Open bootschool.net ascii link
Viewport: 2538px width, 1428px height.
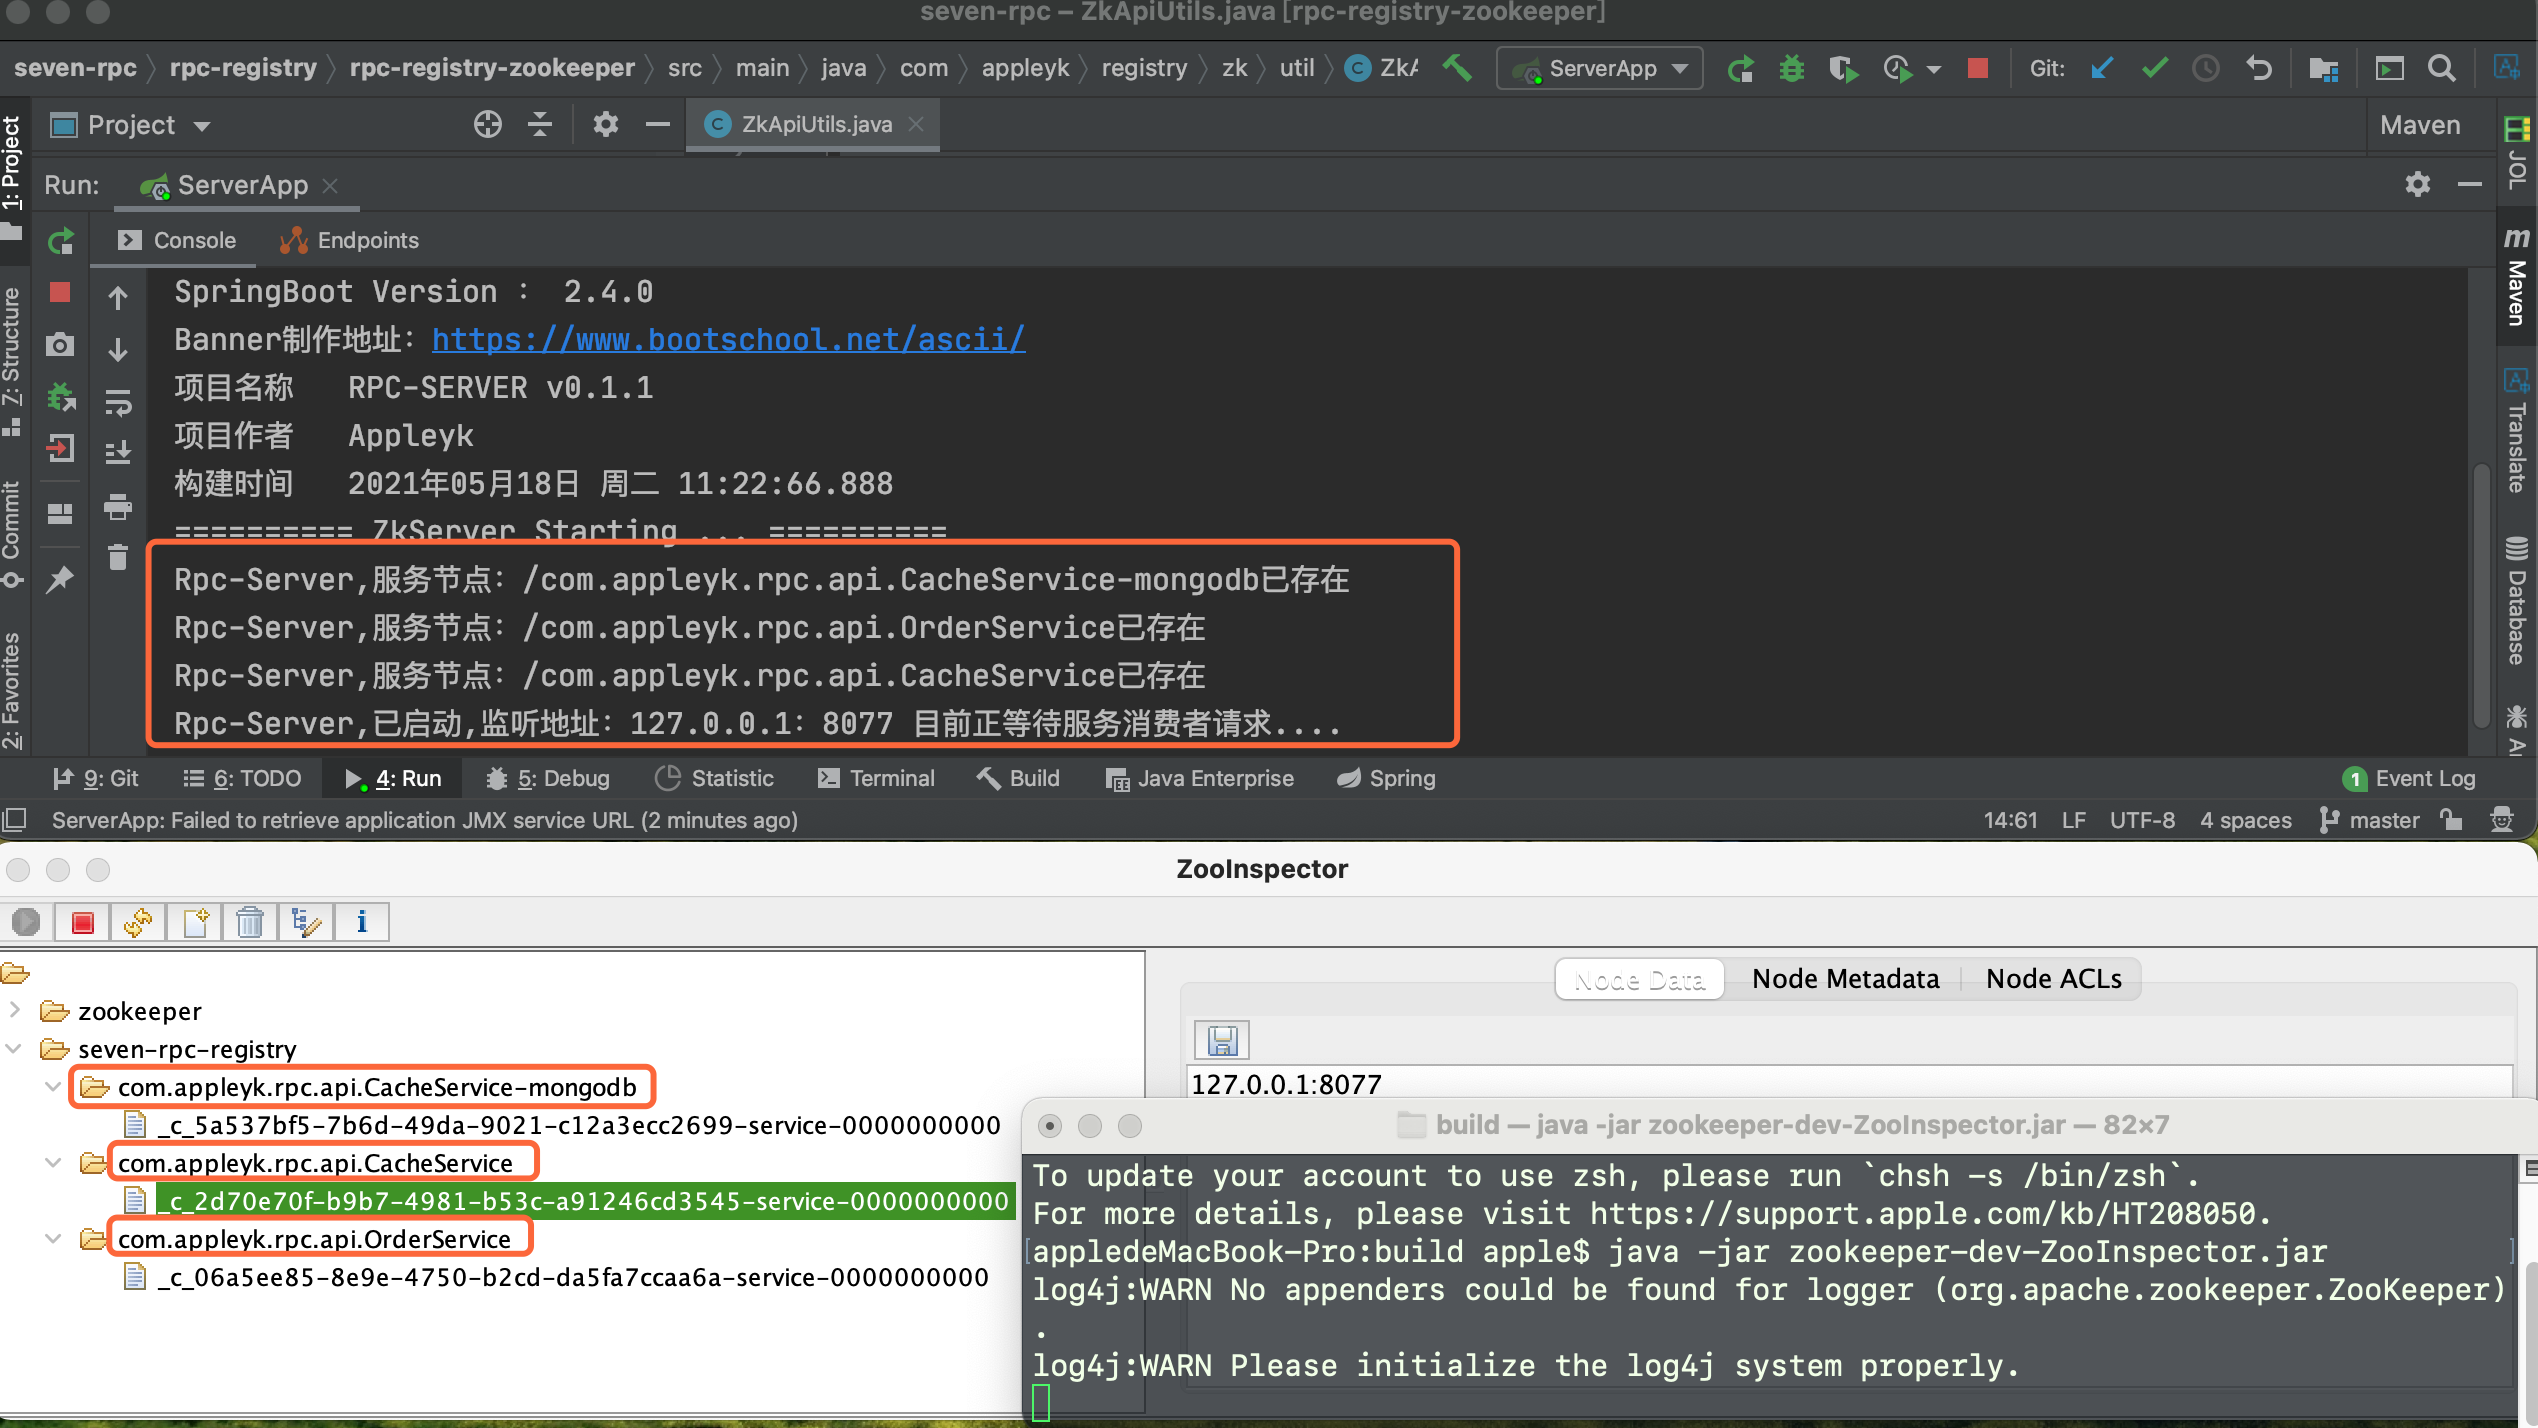tap(728, 340)
